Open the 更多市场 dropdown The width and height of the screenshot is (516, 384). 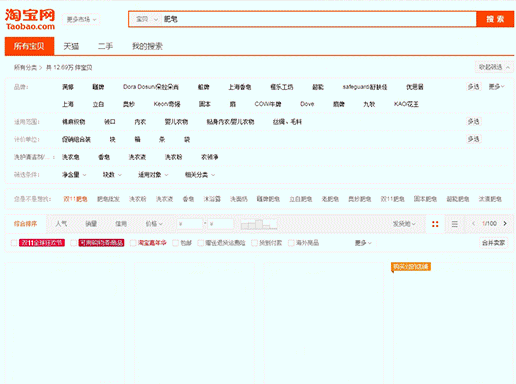(x=81, y=20)
